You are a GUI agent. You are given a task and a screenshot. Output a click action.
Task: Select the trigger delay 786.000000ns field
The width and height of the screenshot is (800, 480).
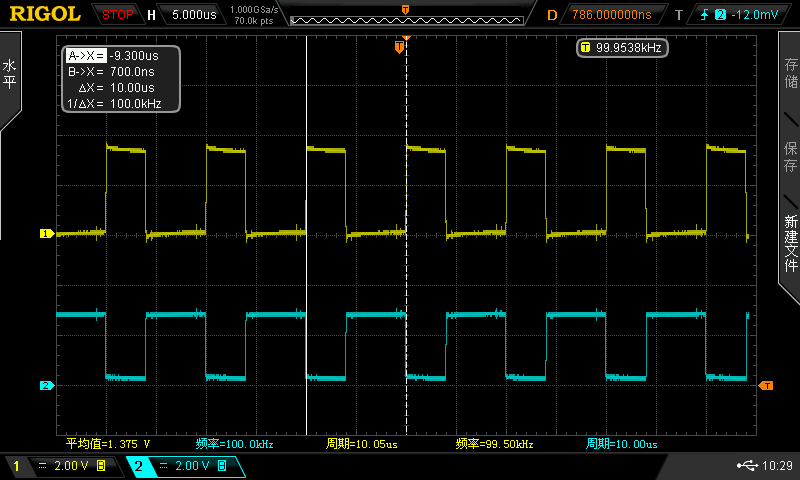[x=611, y=15]
